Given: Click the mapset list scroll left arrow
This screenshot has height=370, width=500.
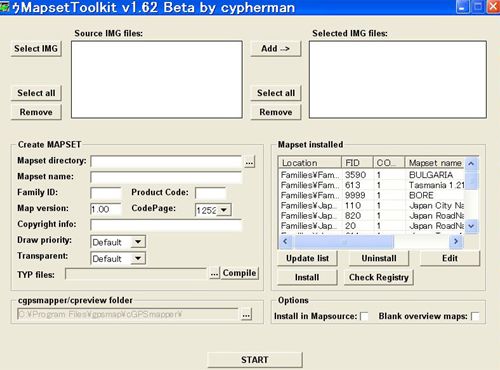Looking at the screenshot, I should point(285,241).
